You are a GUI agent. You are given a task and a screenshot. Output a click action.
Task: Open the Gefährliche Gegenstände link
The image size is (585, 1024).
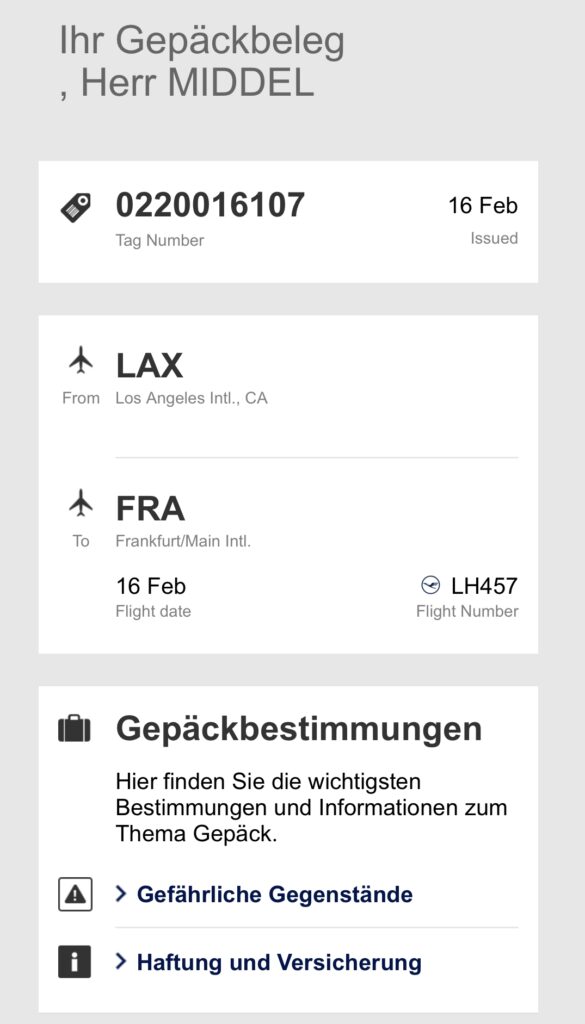click(275, 894)
